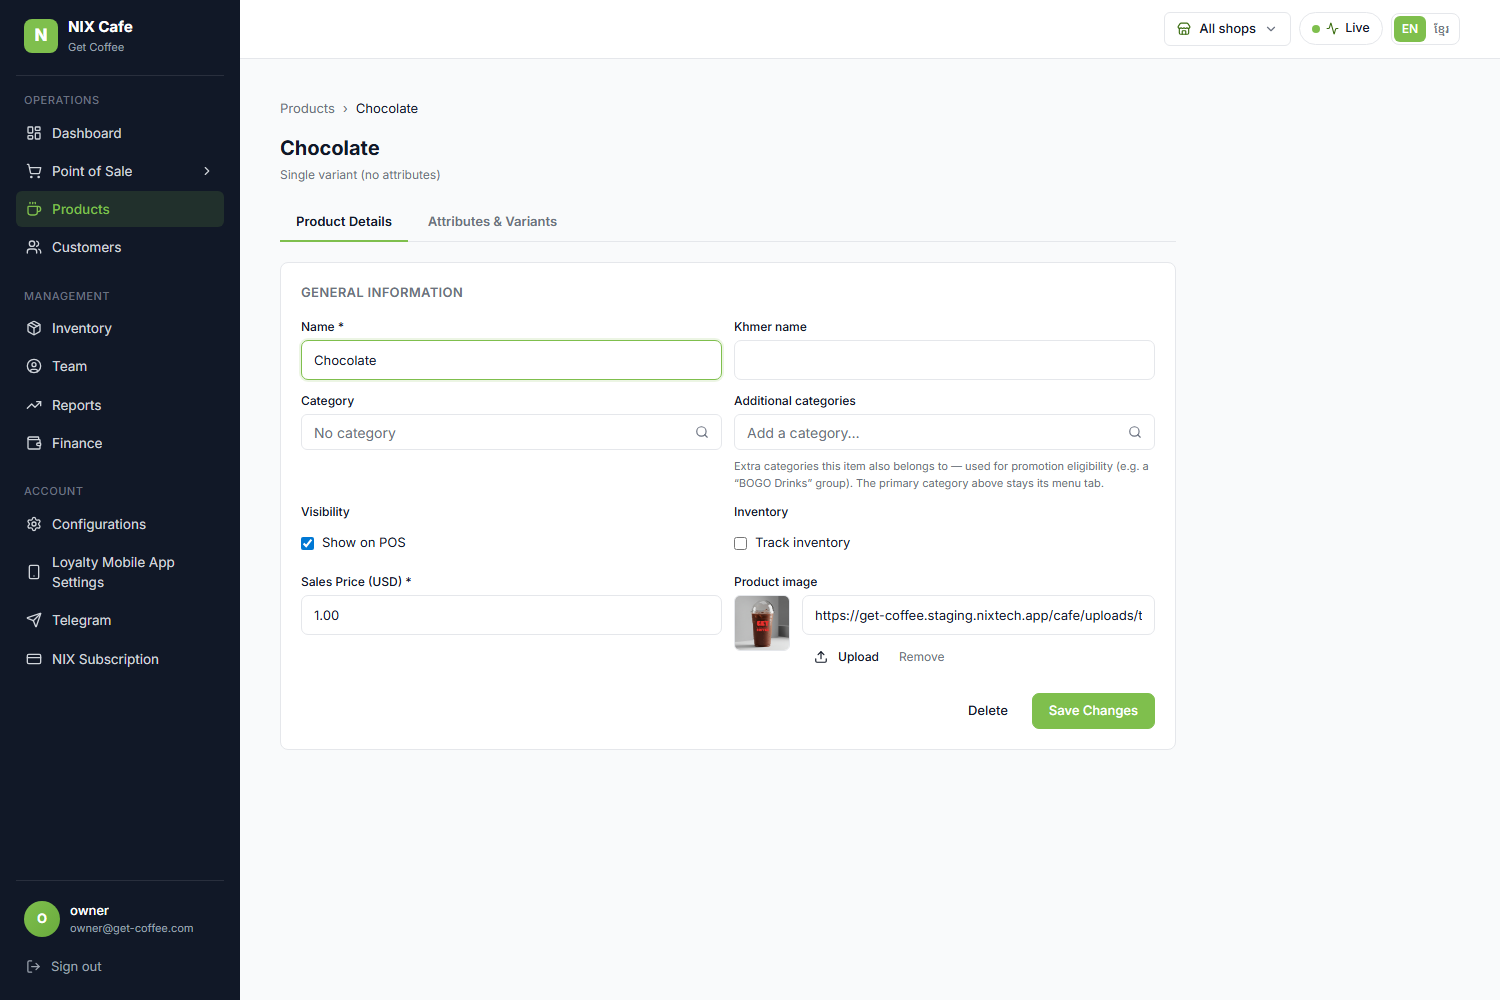Click the owner avatar circle

42,919
